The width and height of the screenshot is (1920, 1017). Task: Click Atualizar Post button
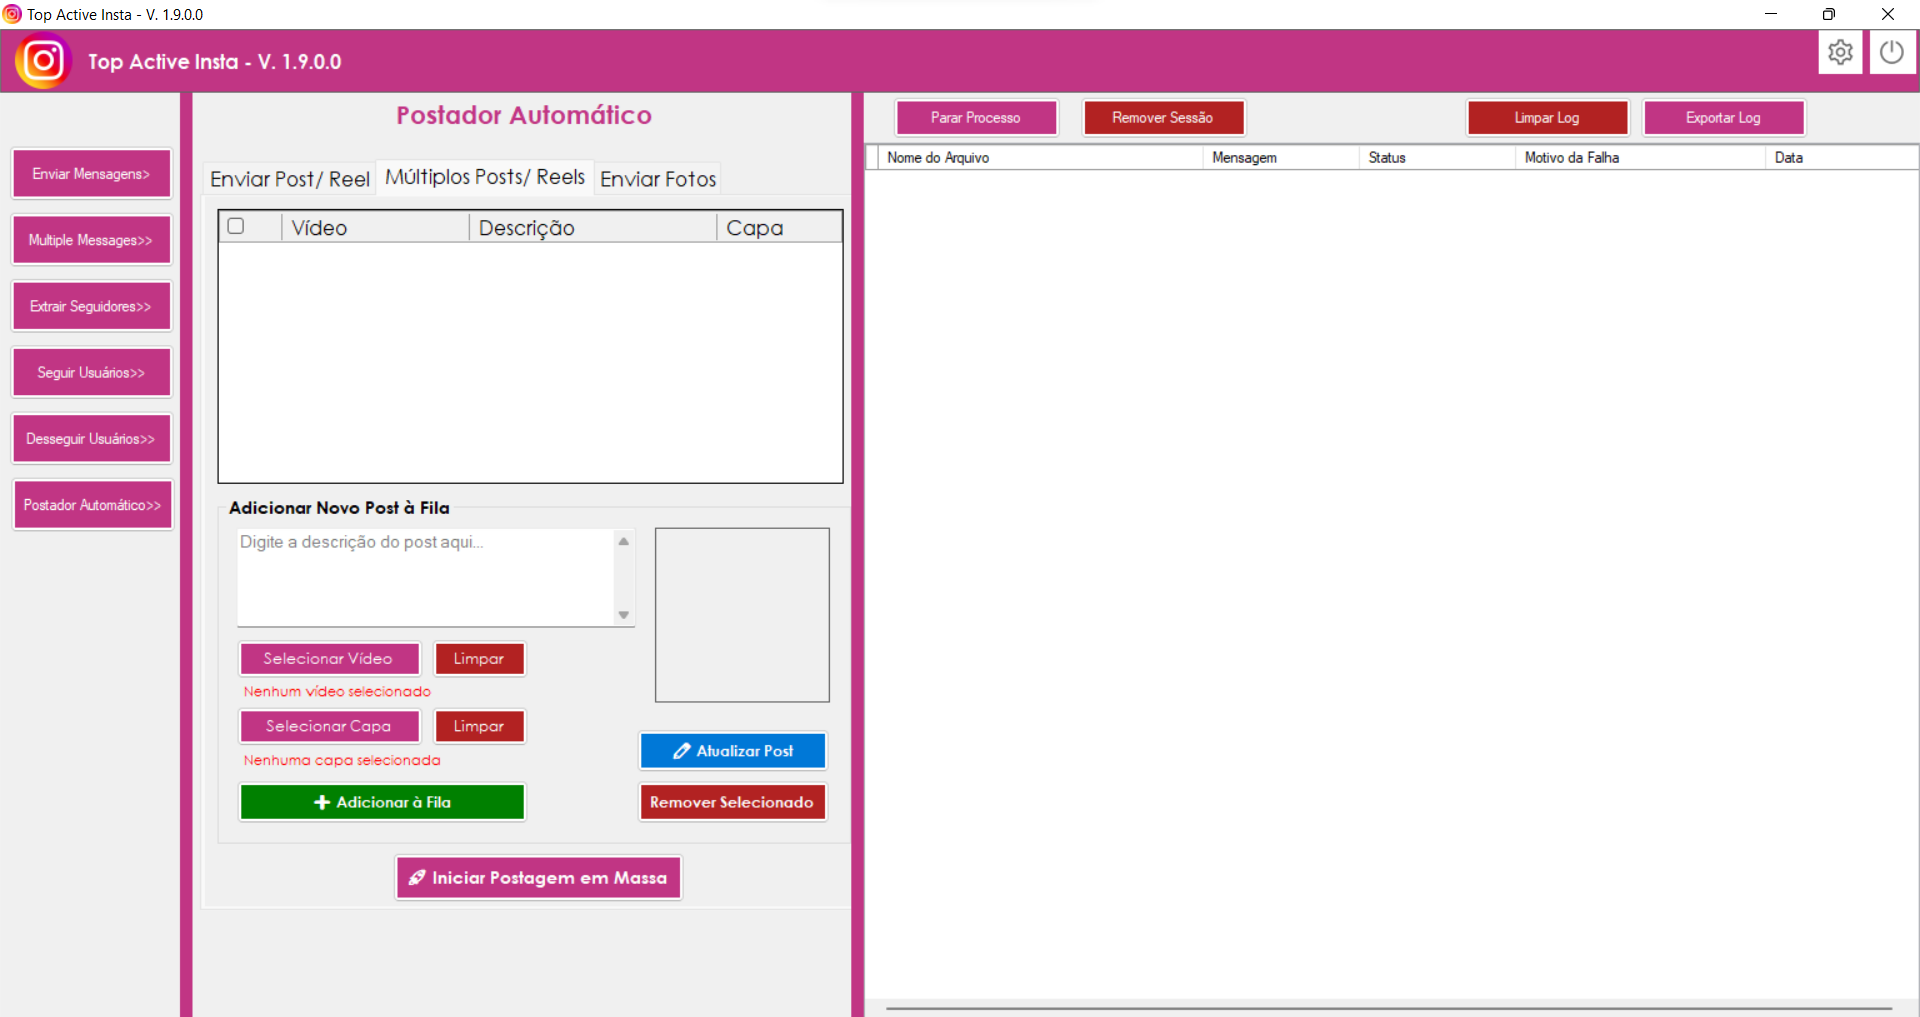[733, 751]
